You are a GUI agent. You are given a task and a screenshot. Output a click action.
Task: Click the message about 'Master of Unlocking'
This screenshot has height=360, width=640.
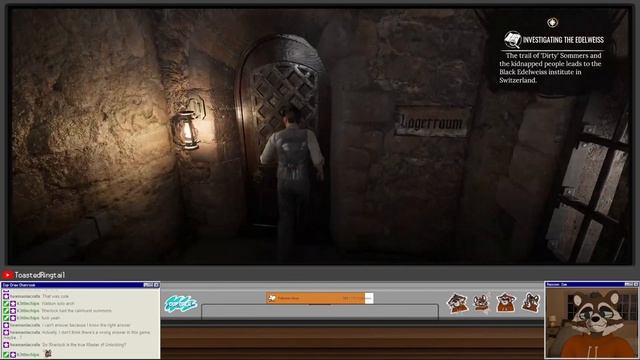coord(84,345)
